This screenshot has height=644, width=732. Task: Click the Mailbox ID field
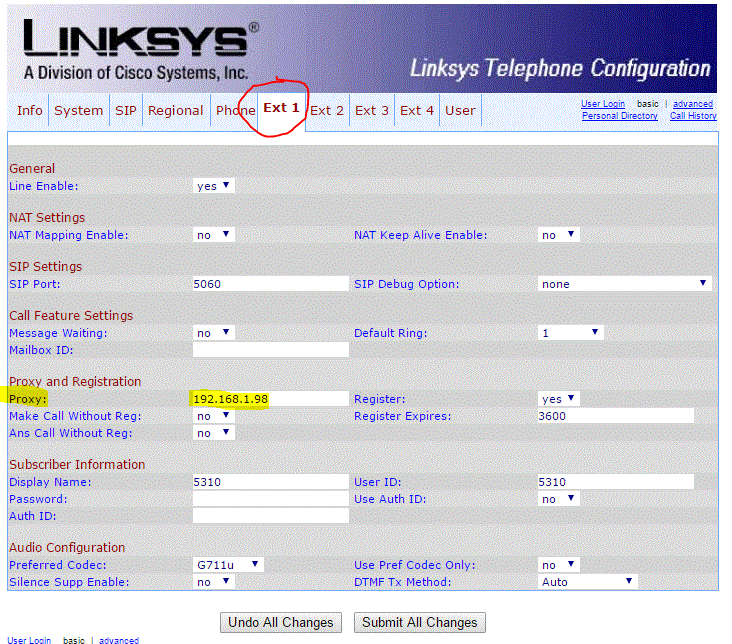point(270,350)
